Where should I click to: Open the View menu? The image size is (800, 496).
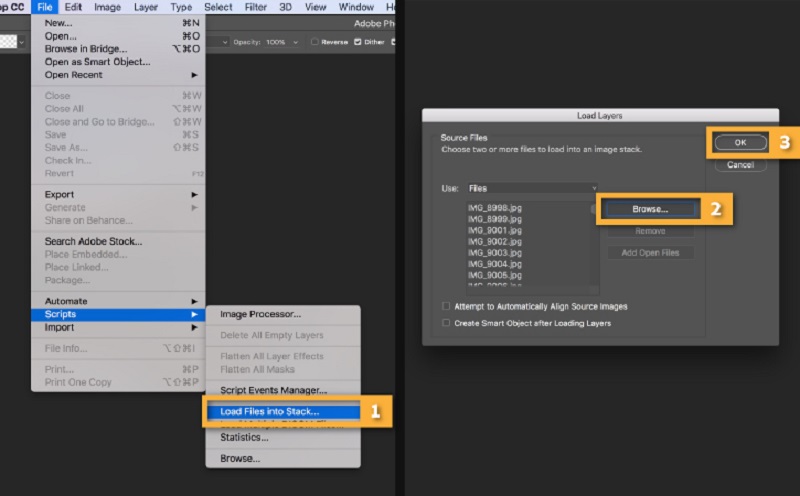(315, 7)
